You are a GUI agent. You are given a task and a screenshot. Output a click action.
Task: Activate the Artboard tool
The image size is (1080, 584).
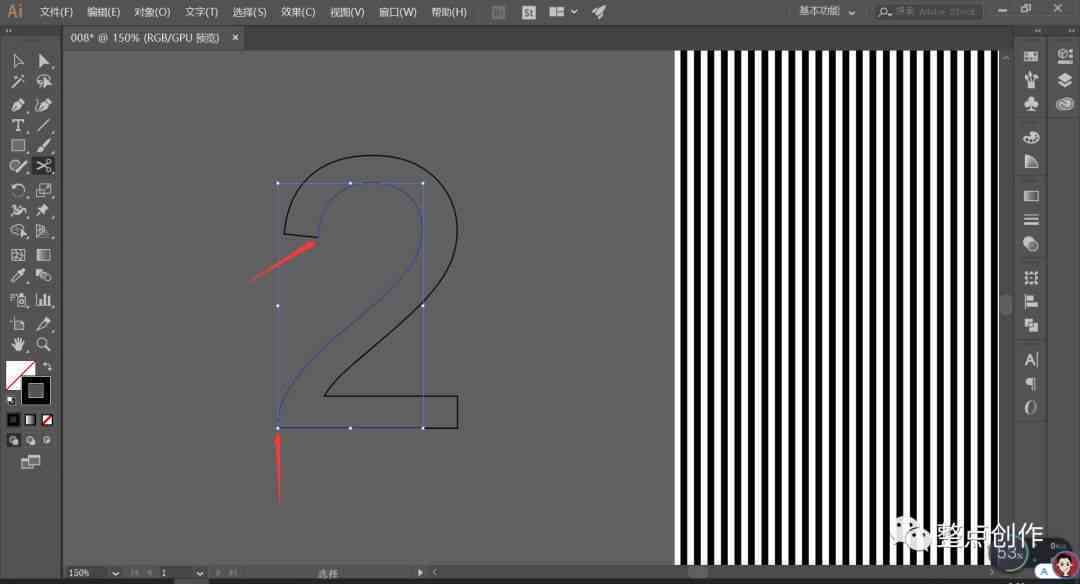[x=18, y=324]
